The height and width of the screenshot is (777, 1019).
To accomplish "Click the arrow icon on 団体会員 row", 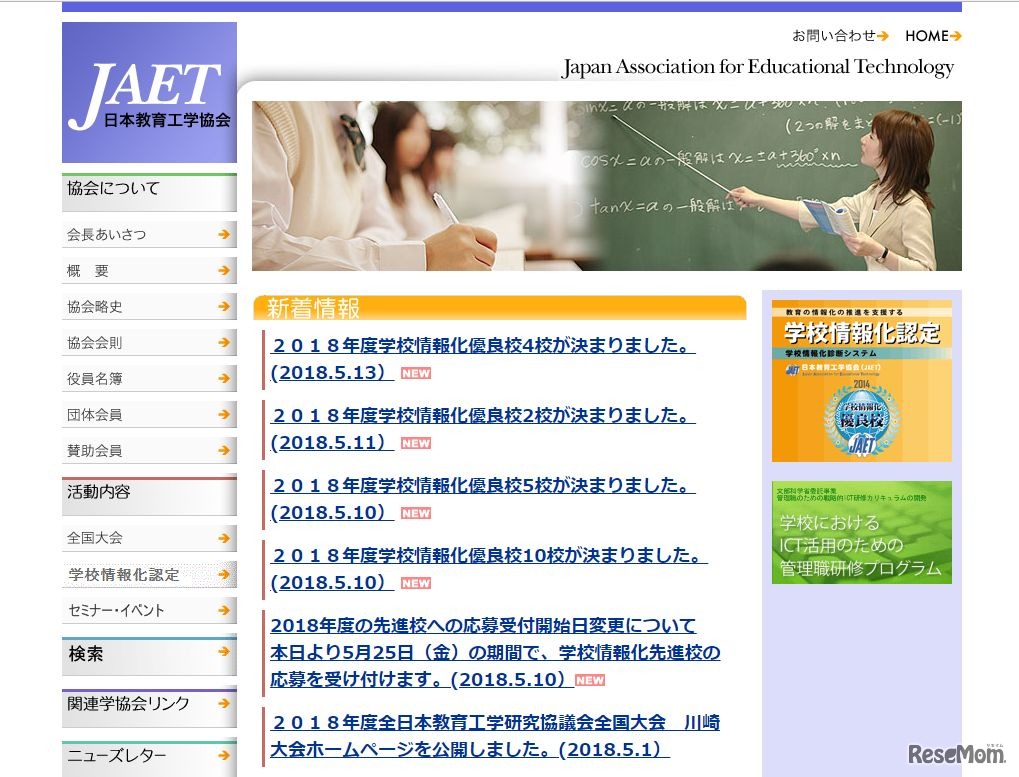I will tap(224, 414).
